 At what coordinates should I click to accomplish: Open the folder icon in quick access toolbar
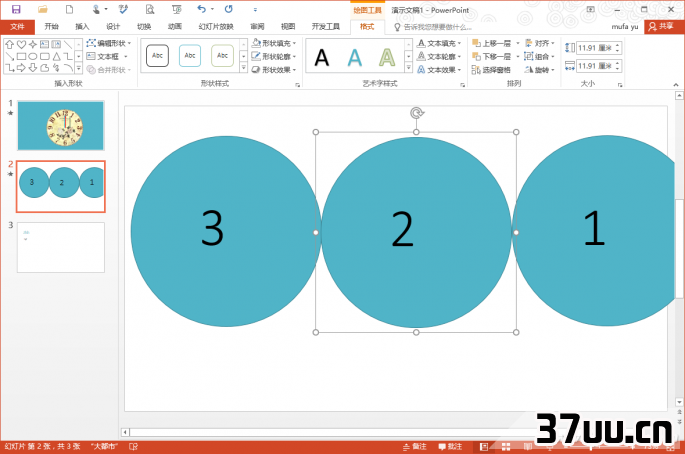tap(43, 9)
